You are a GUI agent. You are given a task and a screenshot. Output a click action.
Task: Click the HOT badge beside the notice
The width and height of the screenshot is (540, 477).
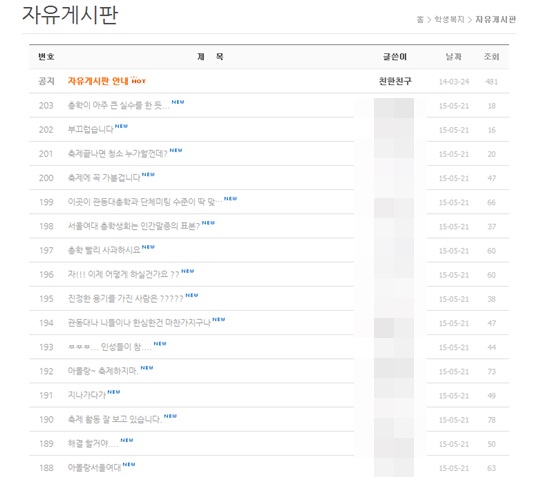click(x=138, y=80)
